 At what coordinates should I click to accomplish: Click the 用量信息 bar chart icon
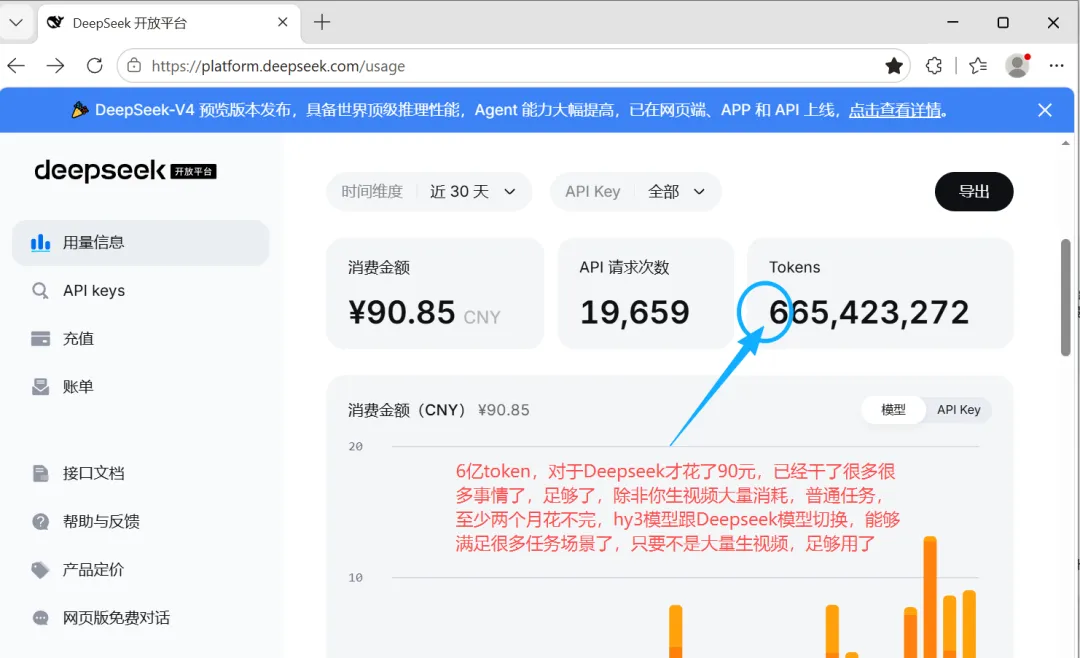pyautogui.click(x=41, y=243)
